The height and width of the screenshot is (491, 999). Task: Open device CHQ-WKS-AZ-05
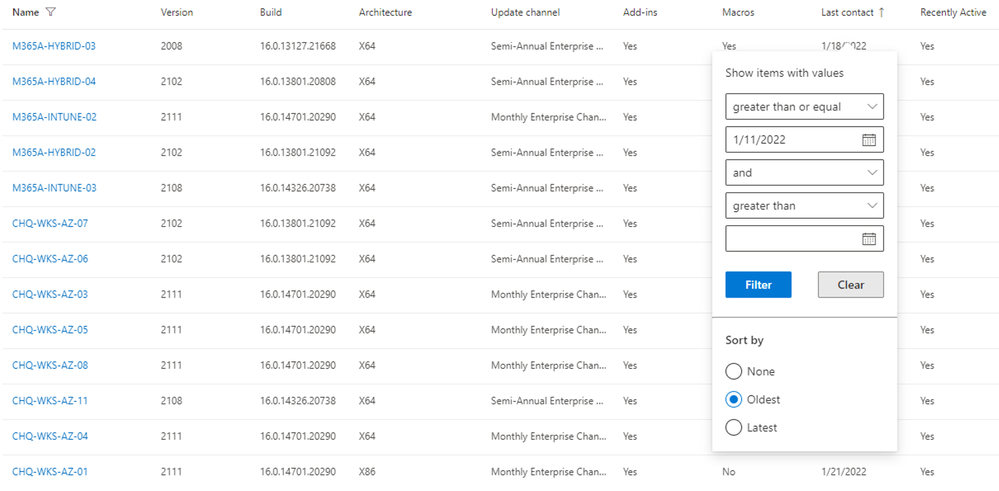click(50, 330)
